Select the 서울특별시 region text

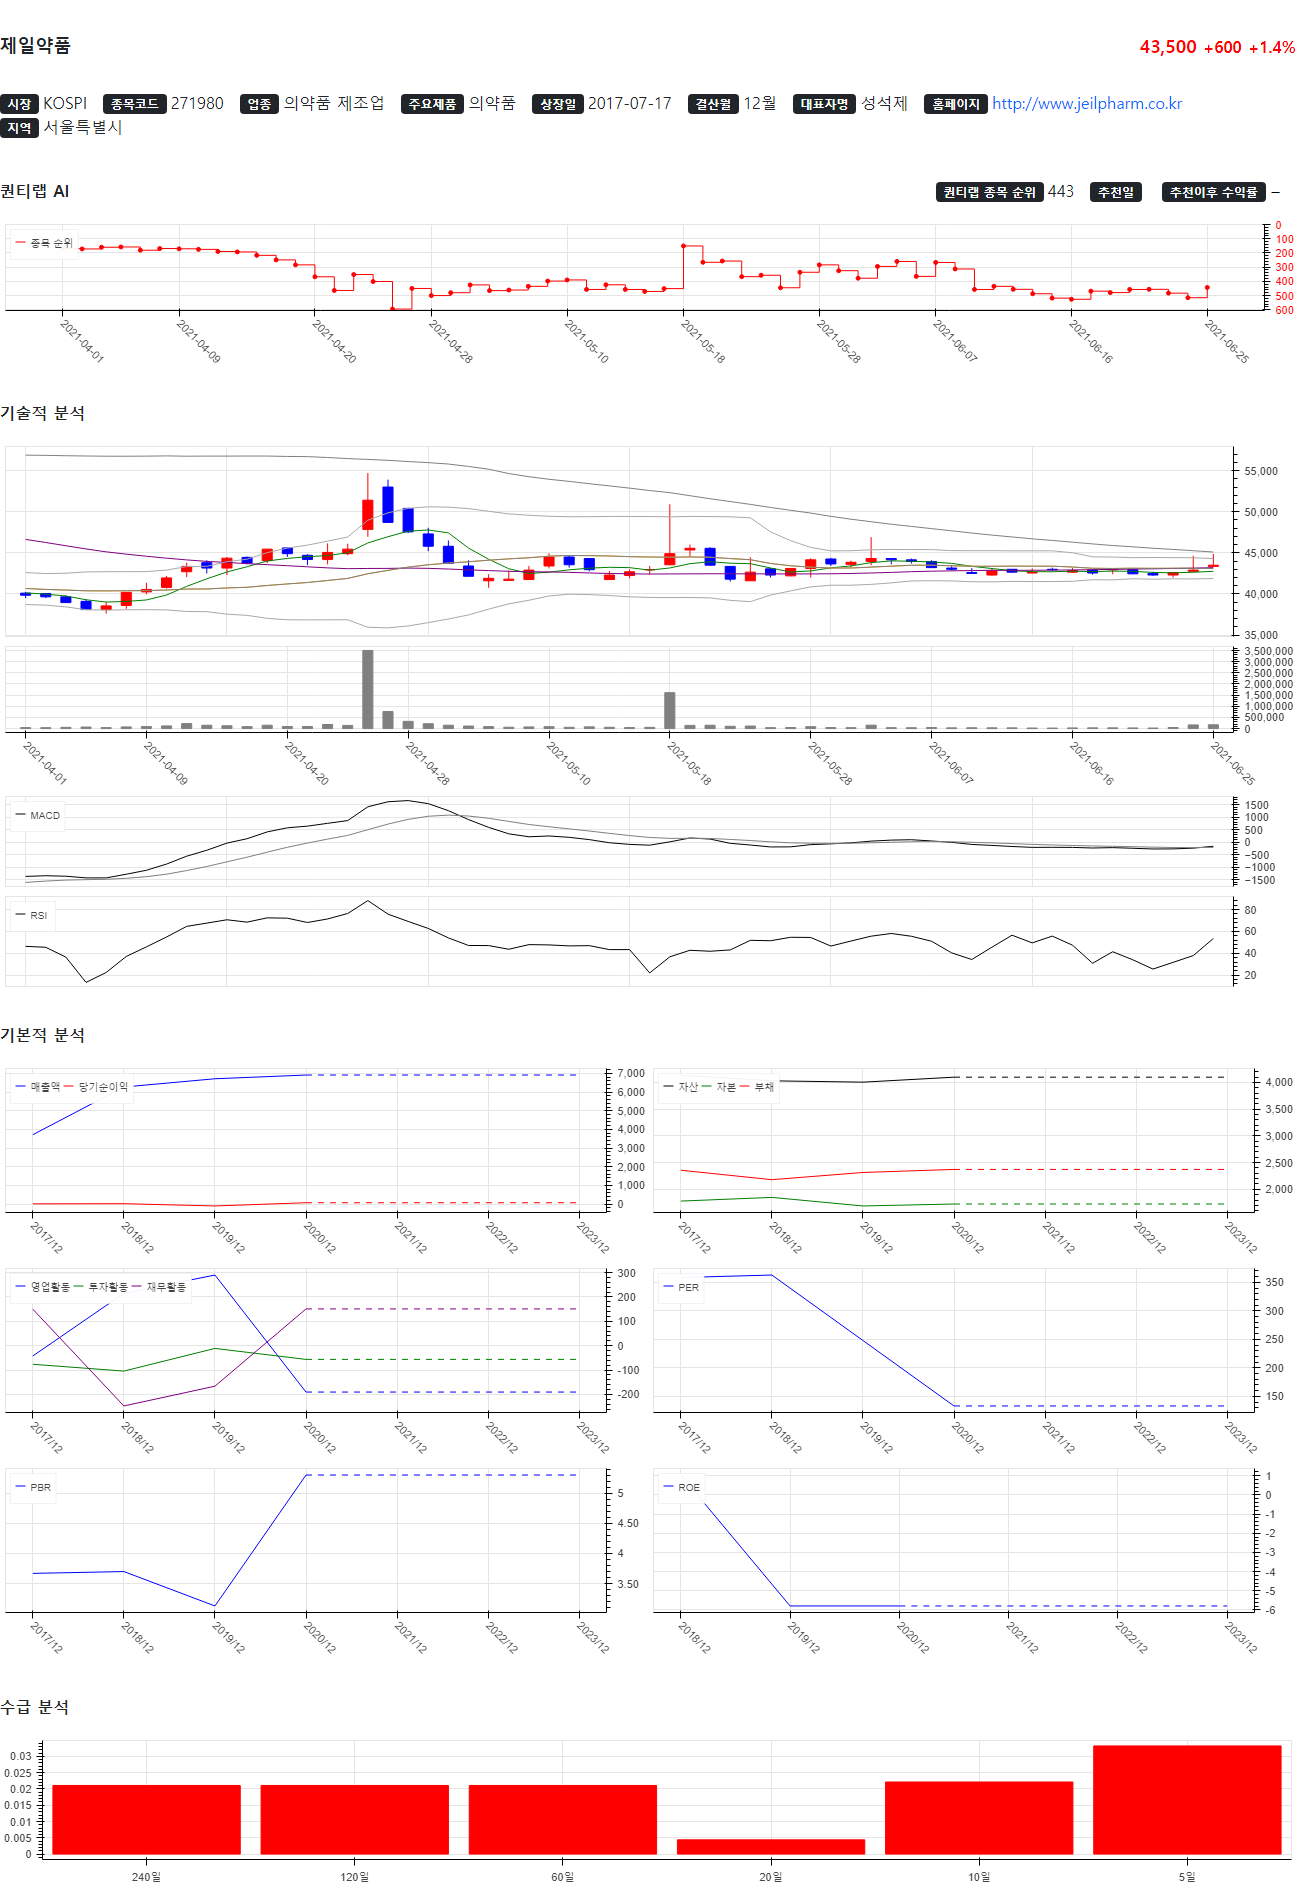(x=82, y=128)
